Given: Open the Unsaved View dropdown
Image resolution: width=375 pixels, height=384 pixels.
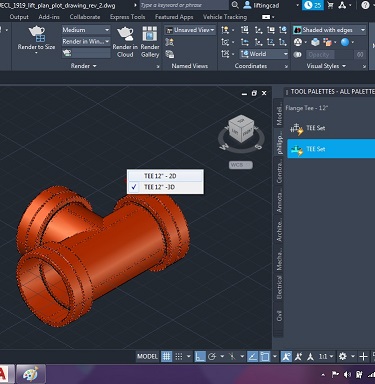Looking at the screenshot, I should (x=190, y=30).
